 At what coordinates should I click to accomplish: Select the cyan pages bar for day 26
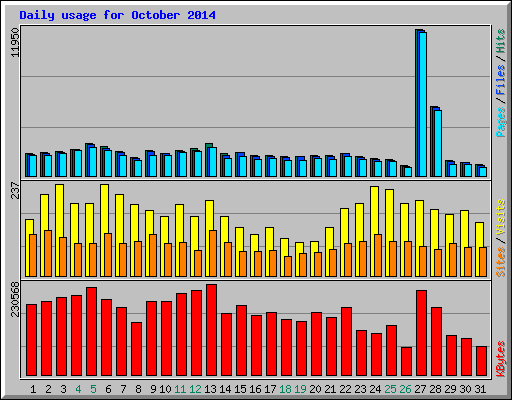[408, 172]
